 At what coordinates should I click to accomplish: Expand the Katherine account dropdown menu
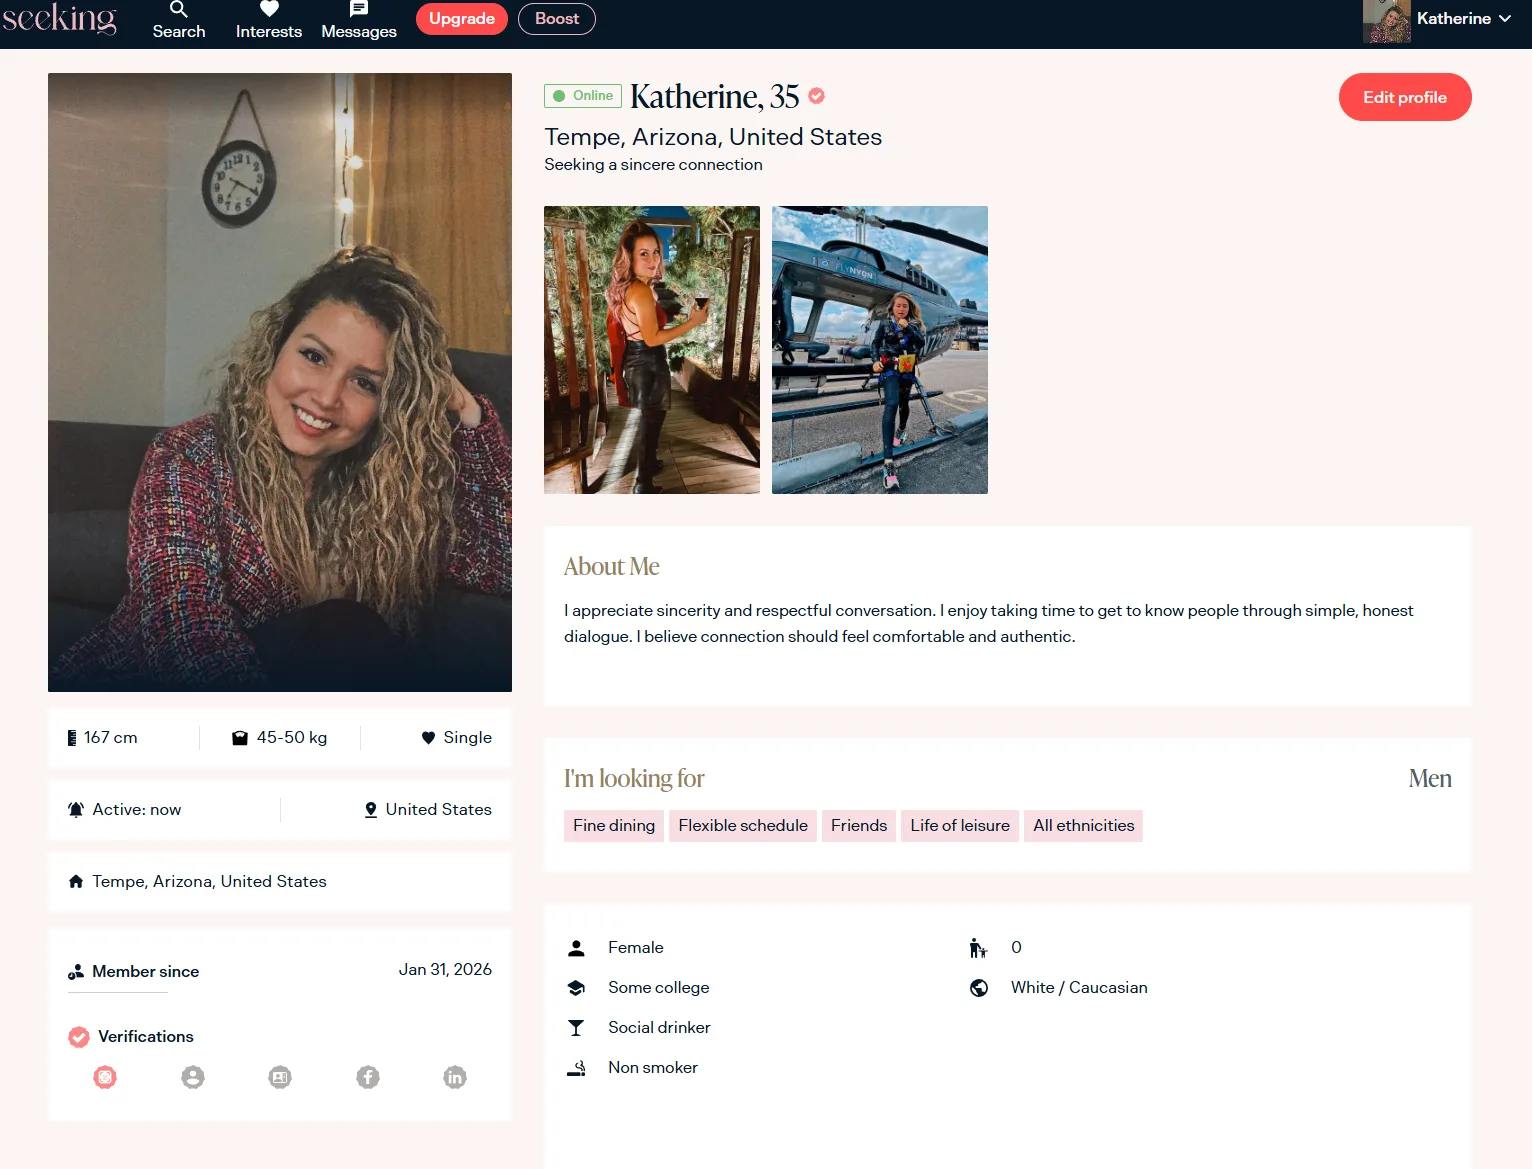pos(1453,19)
